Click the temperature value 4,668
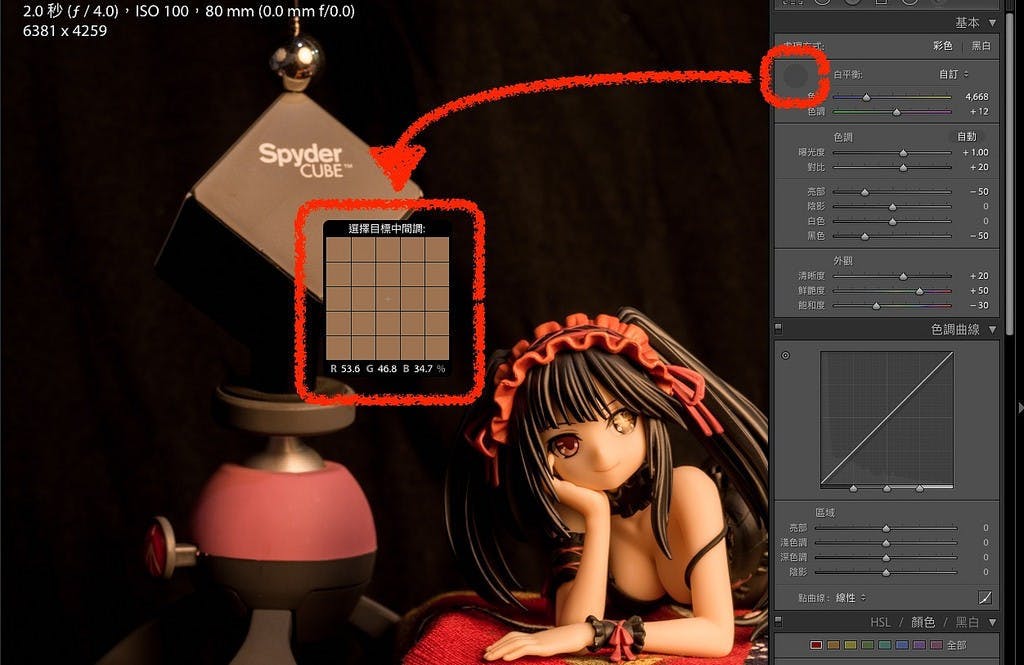Image resolution: width=1024 pixels, height=665 pixels. (976, 97)
